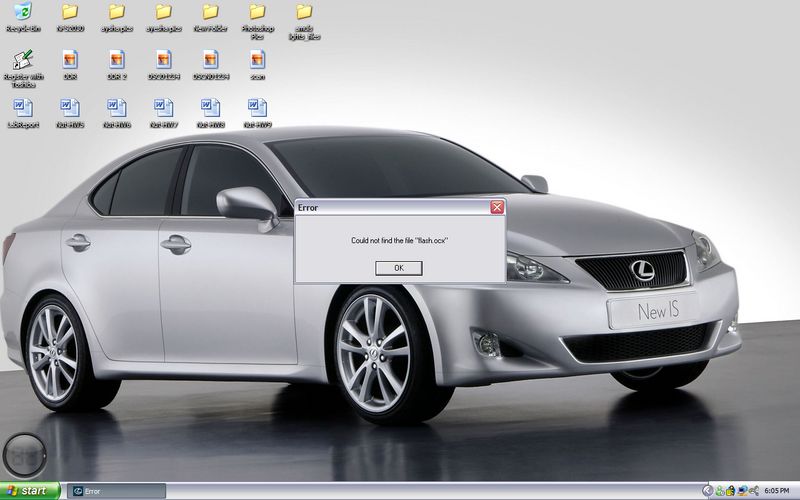Image resolution: width=800 pixels, height=500 pixels.
Task: Select the LabReport Word document
Action: (x=23, y=113)
